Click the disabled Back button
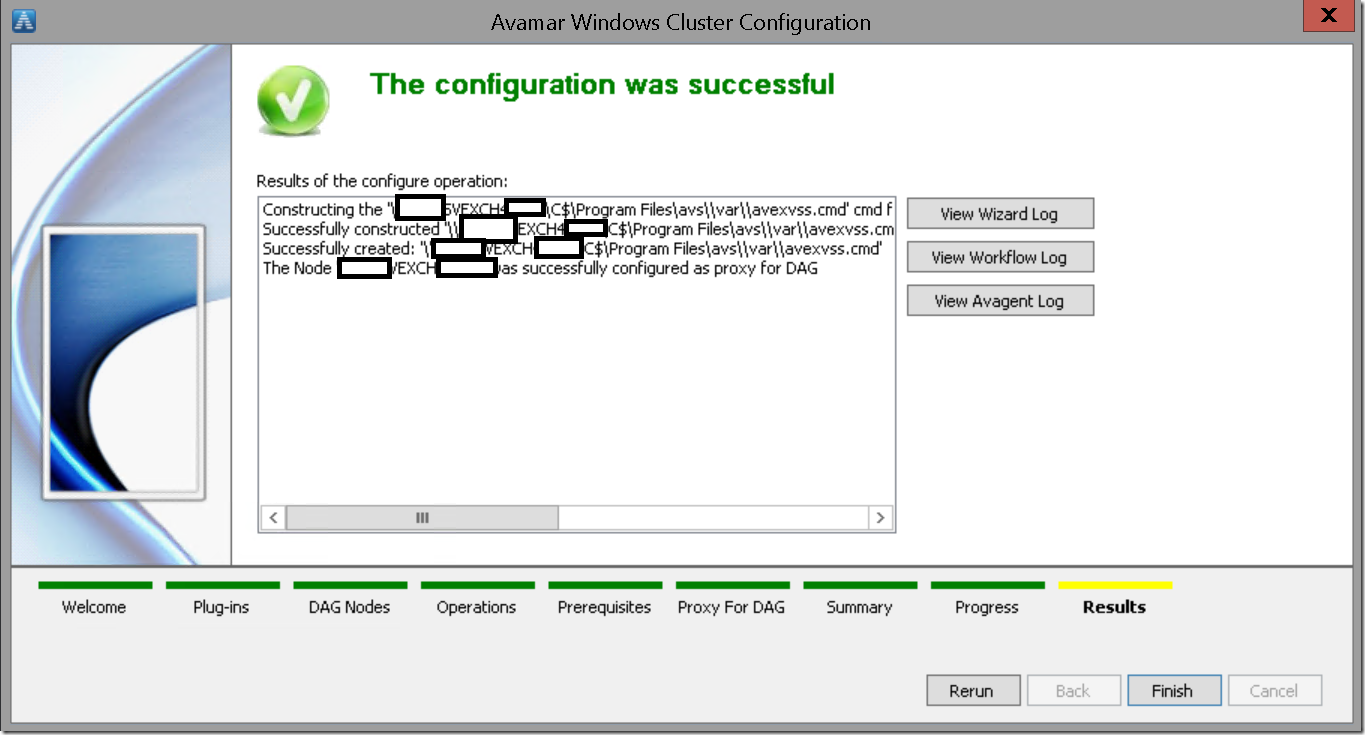 coord(1073,691)
